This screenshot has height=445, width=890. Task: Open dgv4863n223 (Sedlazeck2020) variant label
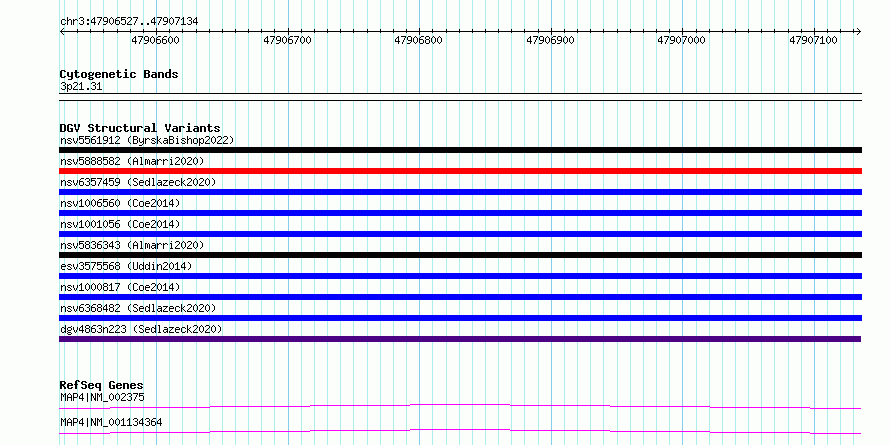141,329
